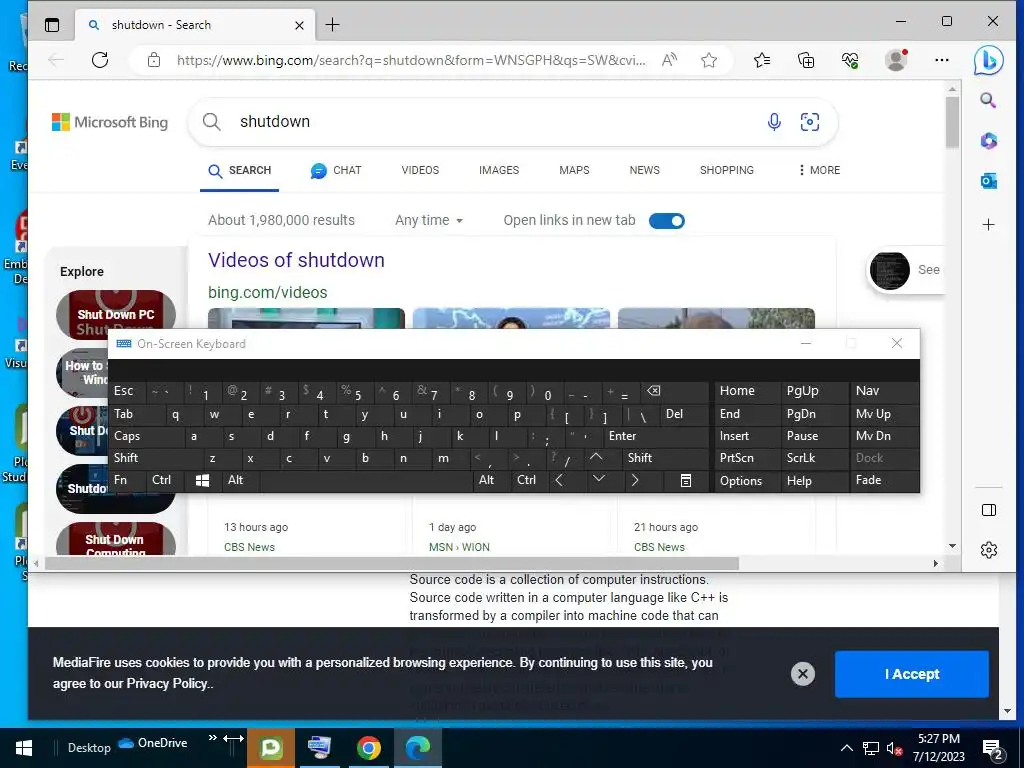Toggle the split screen icon in sidebar
The image size is (1024, 768).
[x=989, y=510]
